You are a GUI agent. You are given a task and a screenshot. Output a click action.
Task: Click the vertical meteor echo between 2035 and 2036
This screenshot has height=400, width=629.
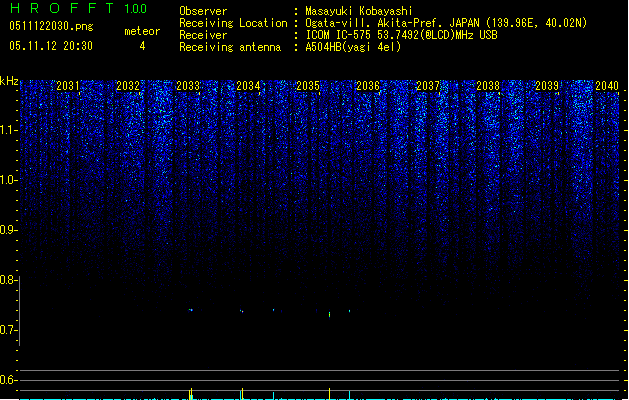click(330, 314)
